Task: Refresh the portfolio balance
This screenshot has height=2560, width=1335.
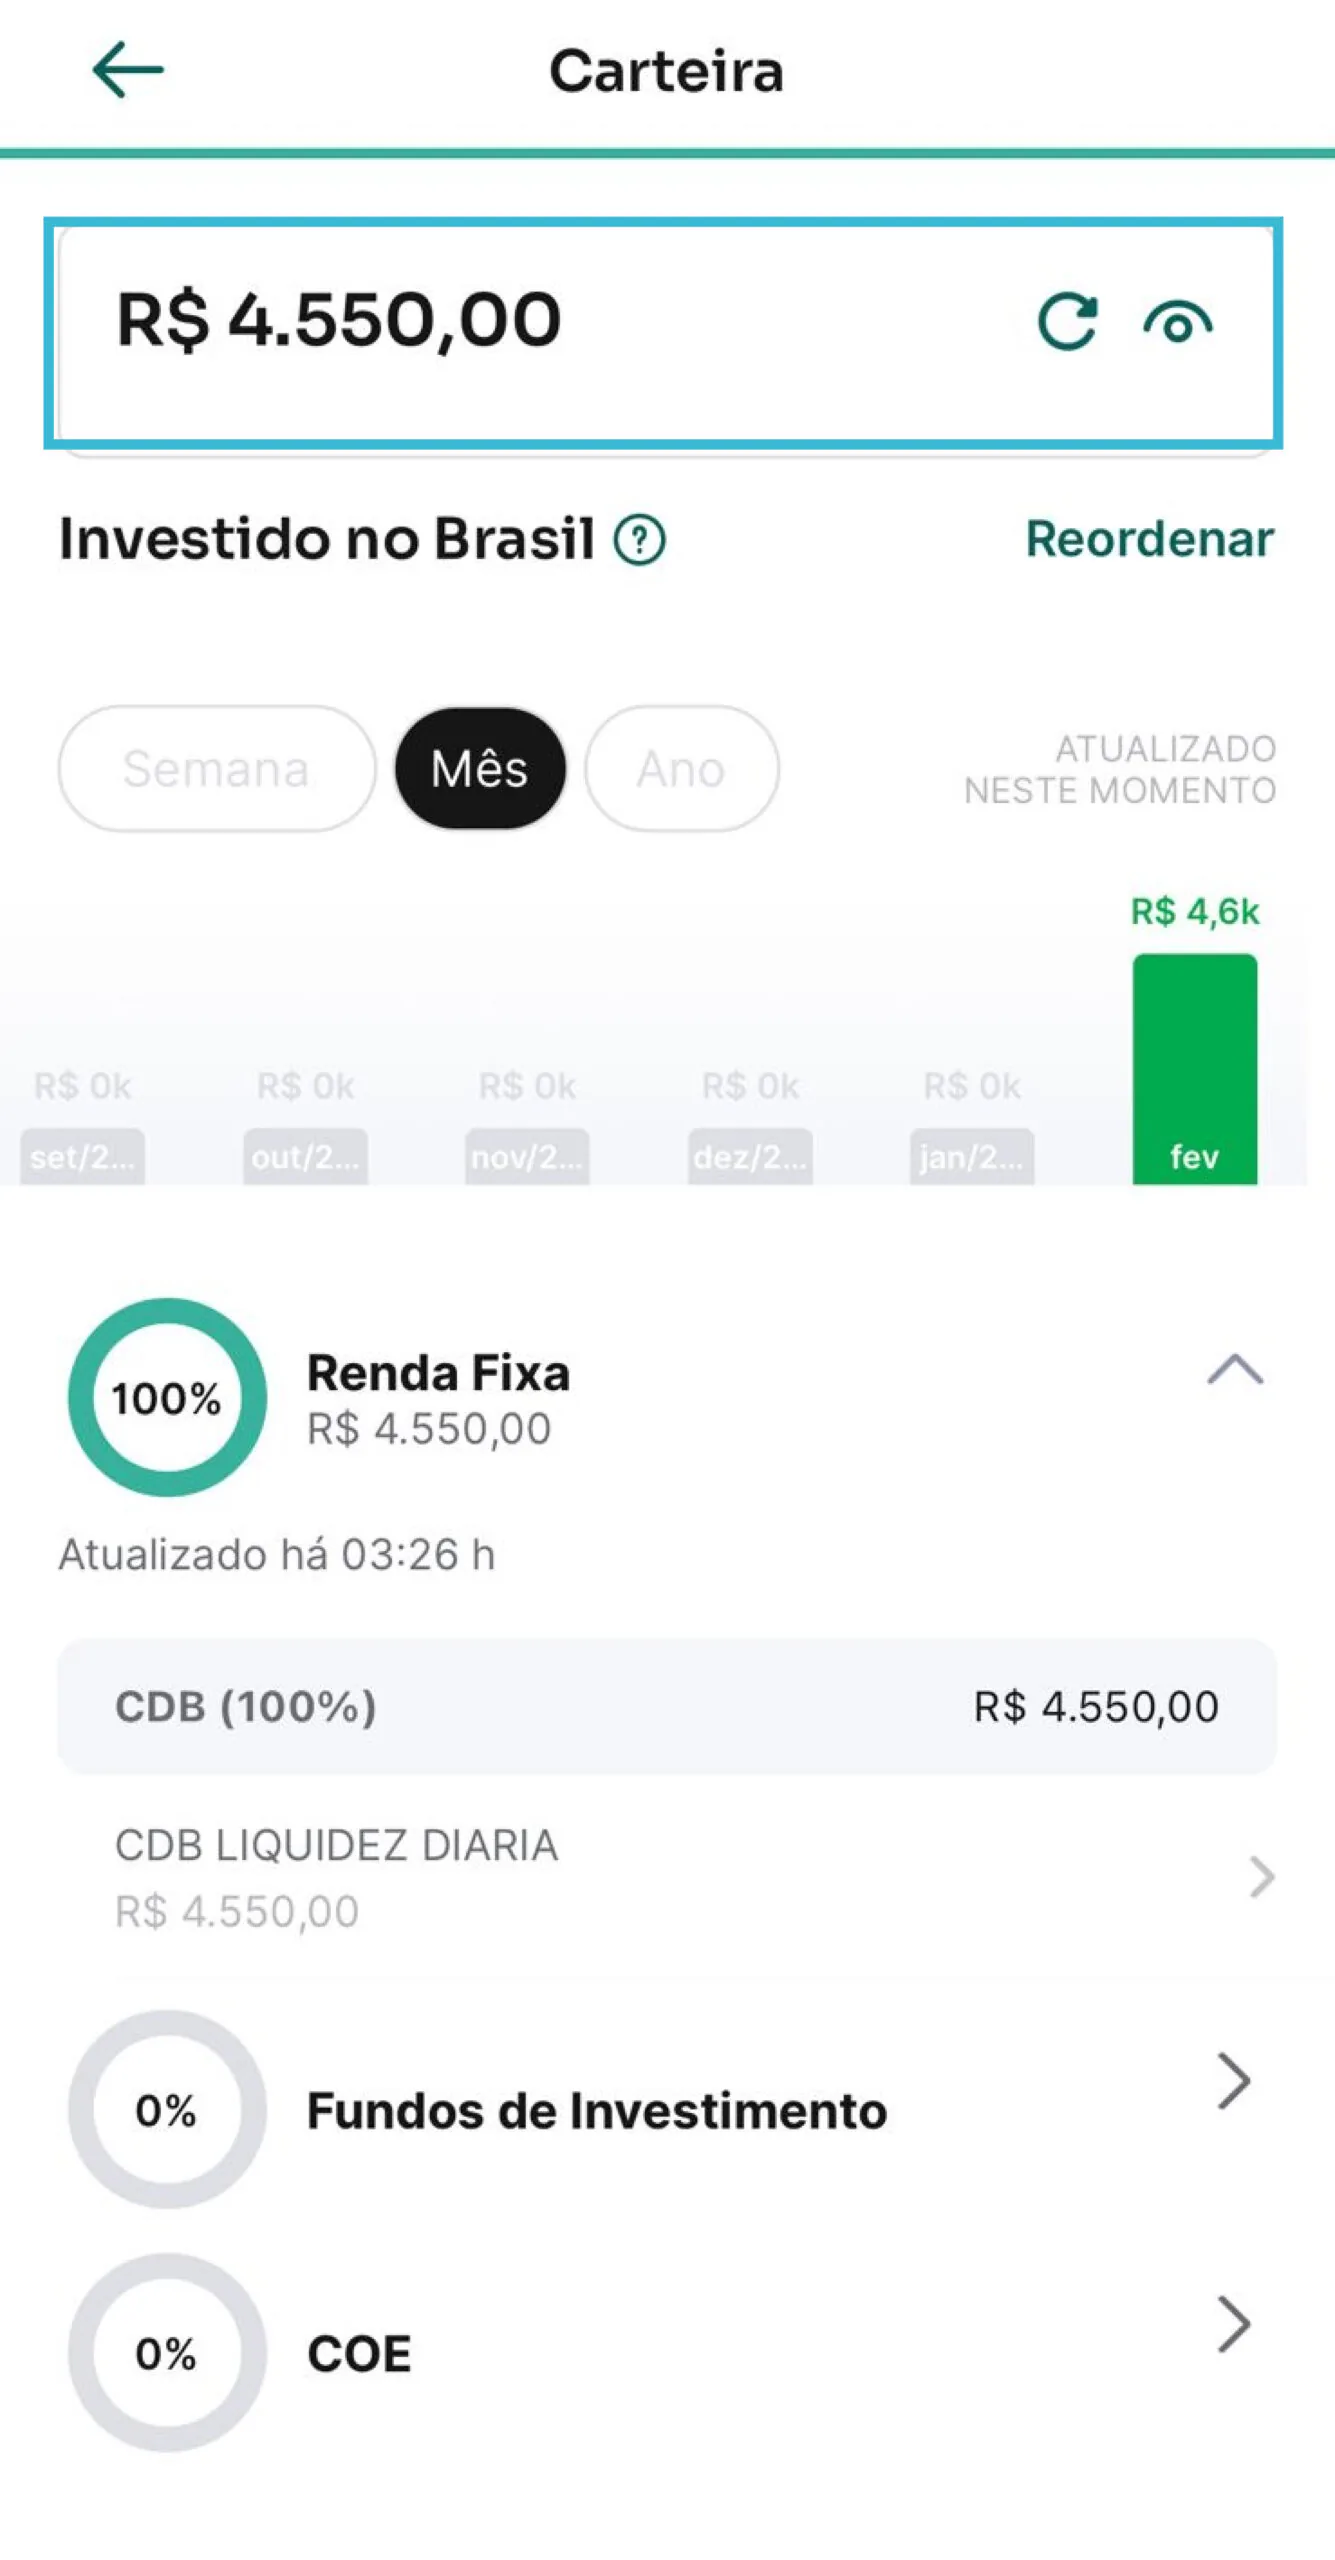Action: coord(1067,322)
